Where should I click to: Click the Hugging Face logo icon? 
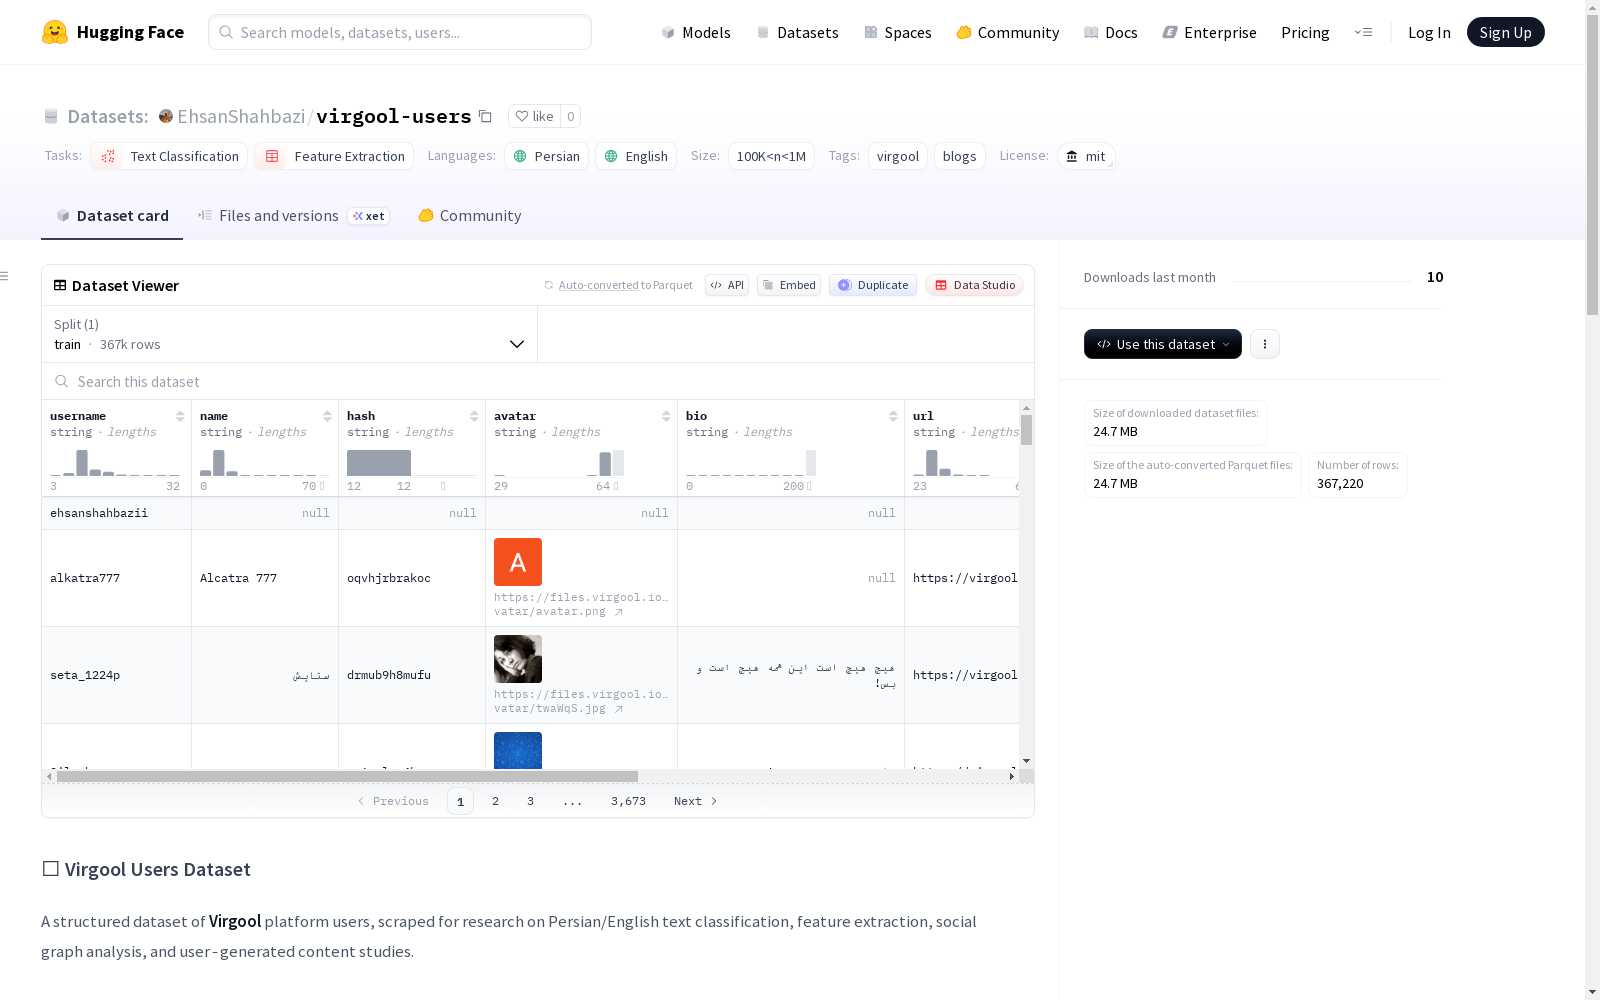[x=55, y=32]
